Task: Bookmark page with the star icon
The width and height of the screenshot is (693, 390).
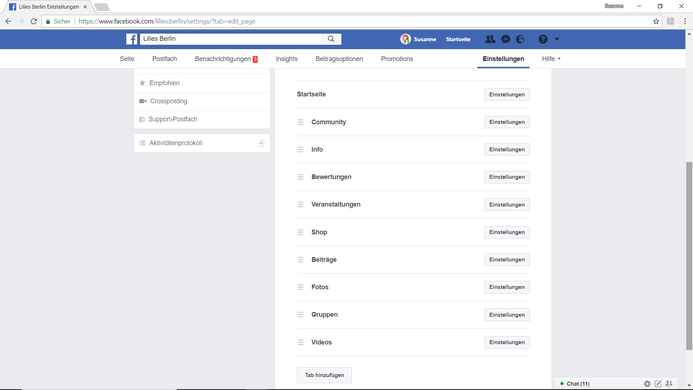Action: pyautogui.click(x=656, y=21)
